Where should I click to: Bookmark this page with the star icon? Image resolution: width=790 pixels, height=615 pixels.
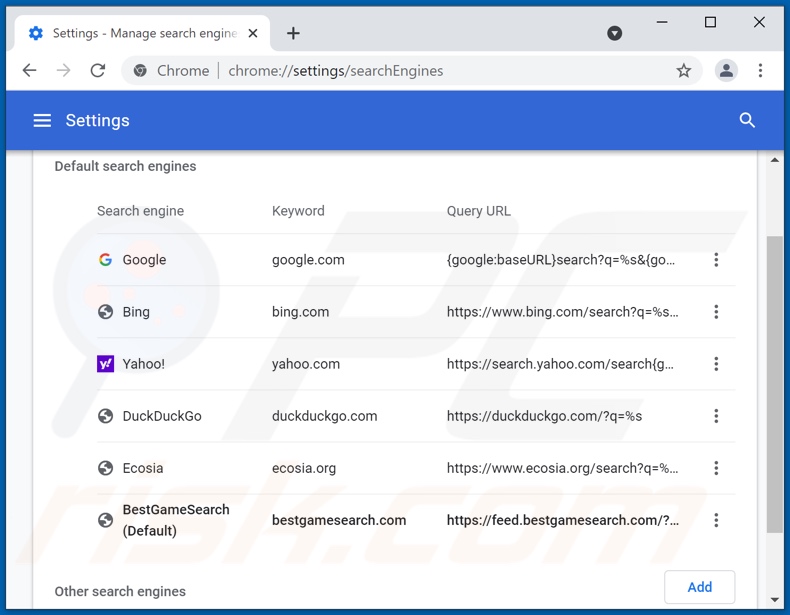pyautogui.click(x=683, y=71)
